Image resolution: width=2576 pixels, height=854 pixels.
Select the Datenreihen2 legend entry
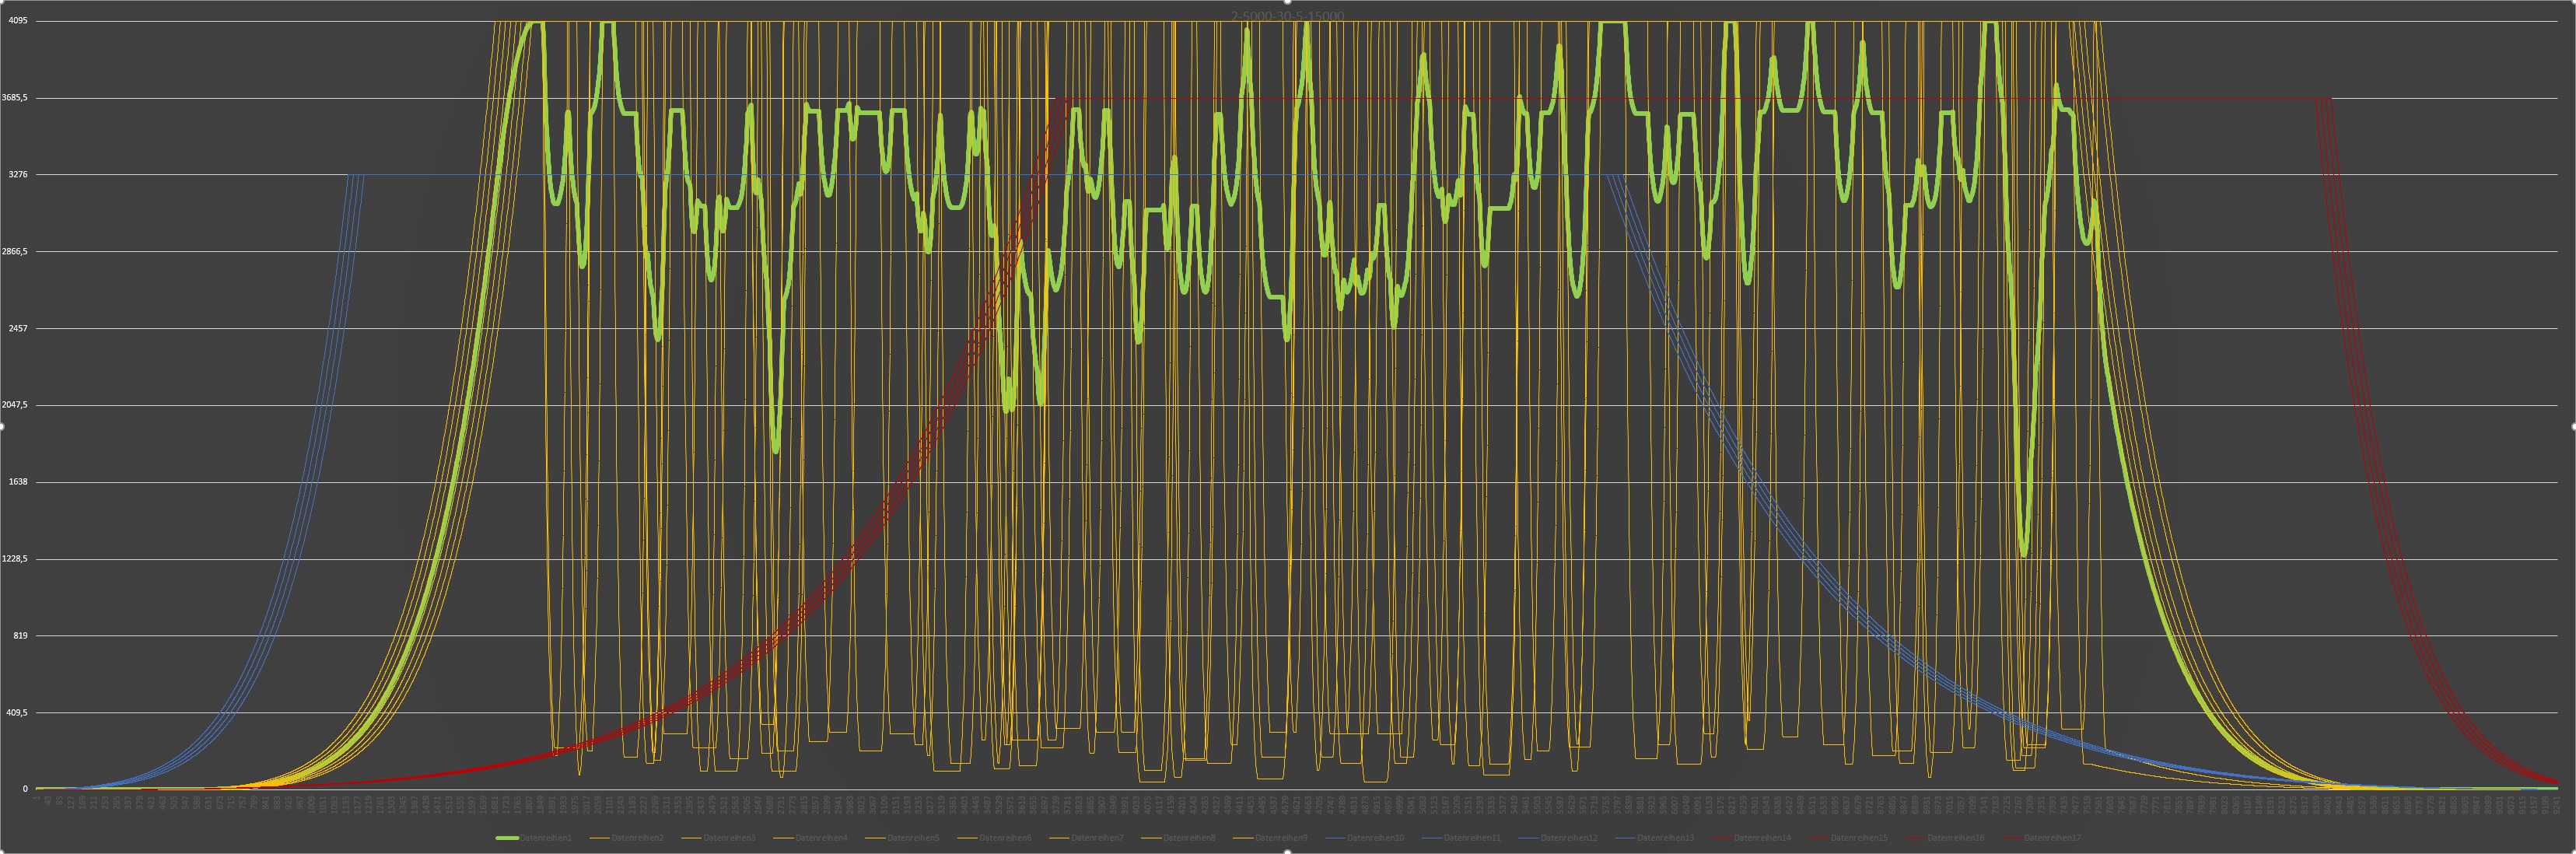click(x=638, y=837)
